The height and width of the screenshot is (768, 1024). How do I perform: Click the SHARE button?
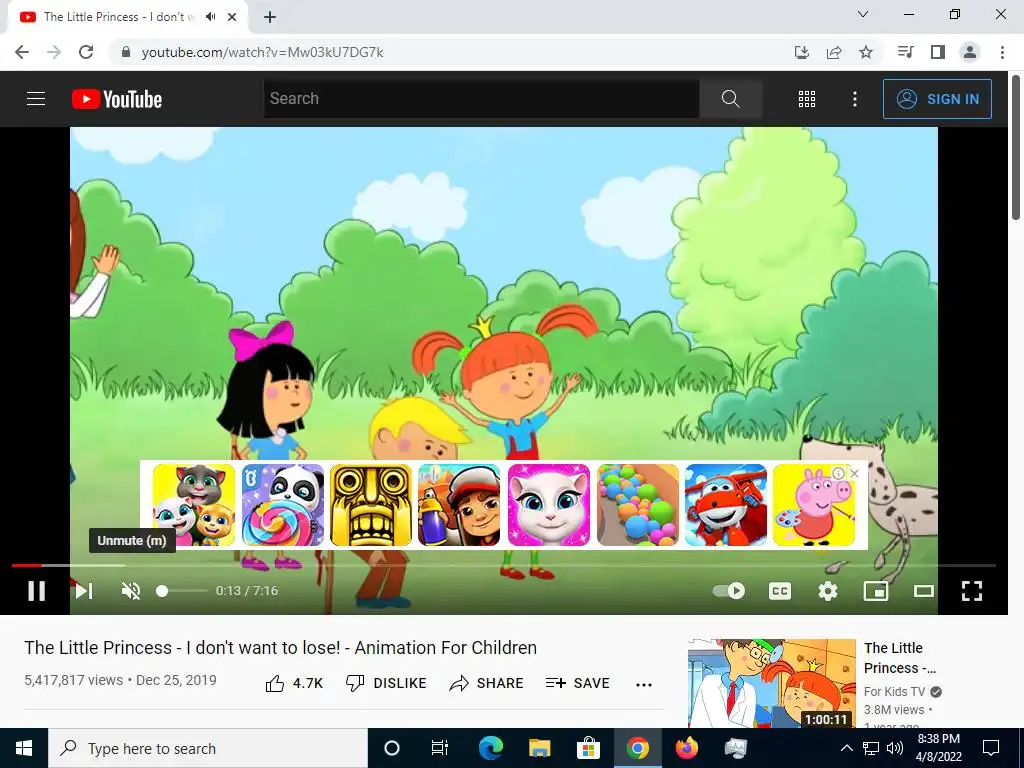pos(487,683)
